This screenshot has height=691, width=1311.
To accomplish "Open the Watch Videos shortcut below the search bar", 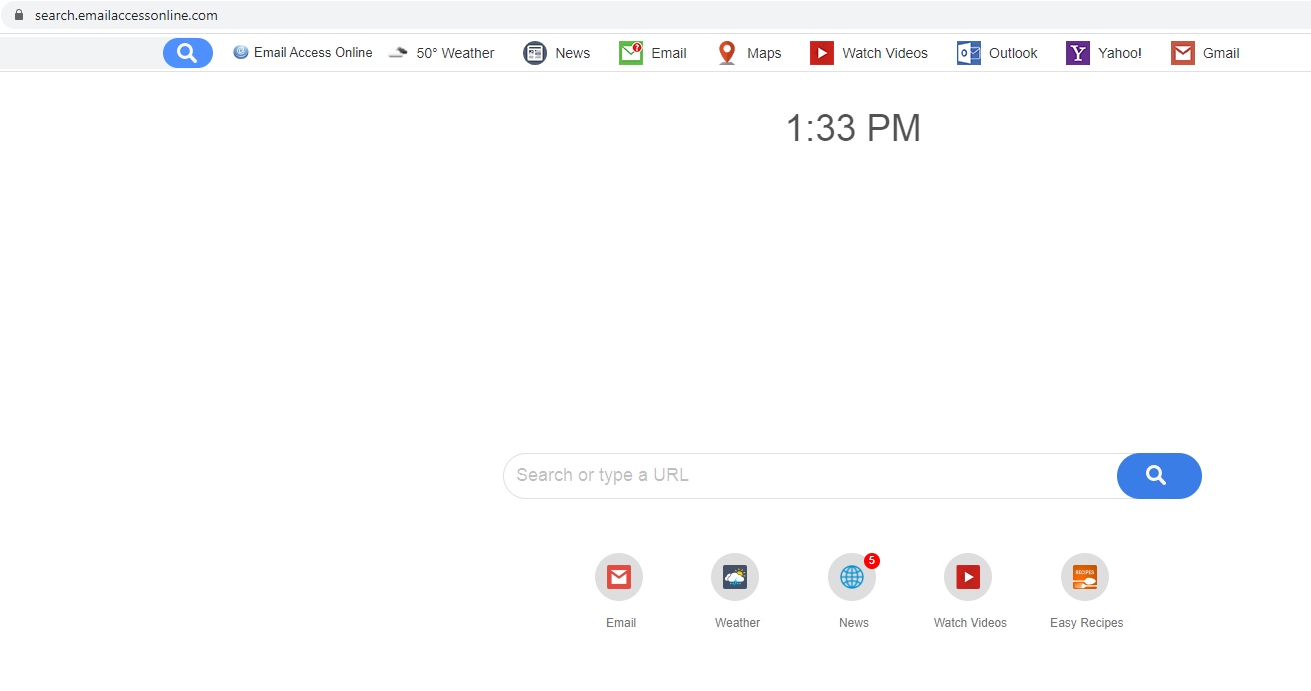I will click(x=968, y=577).
